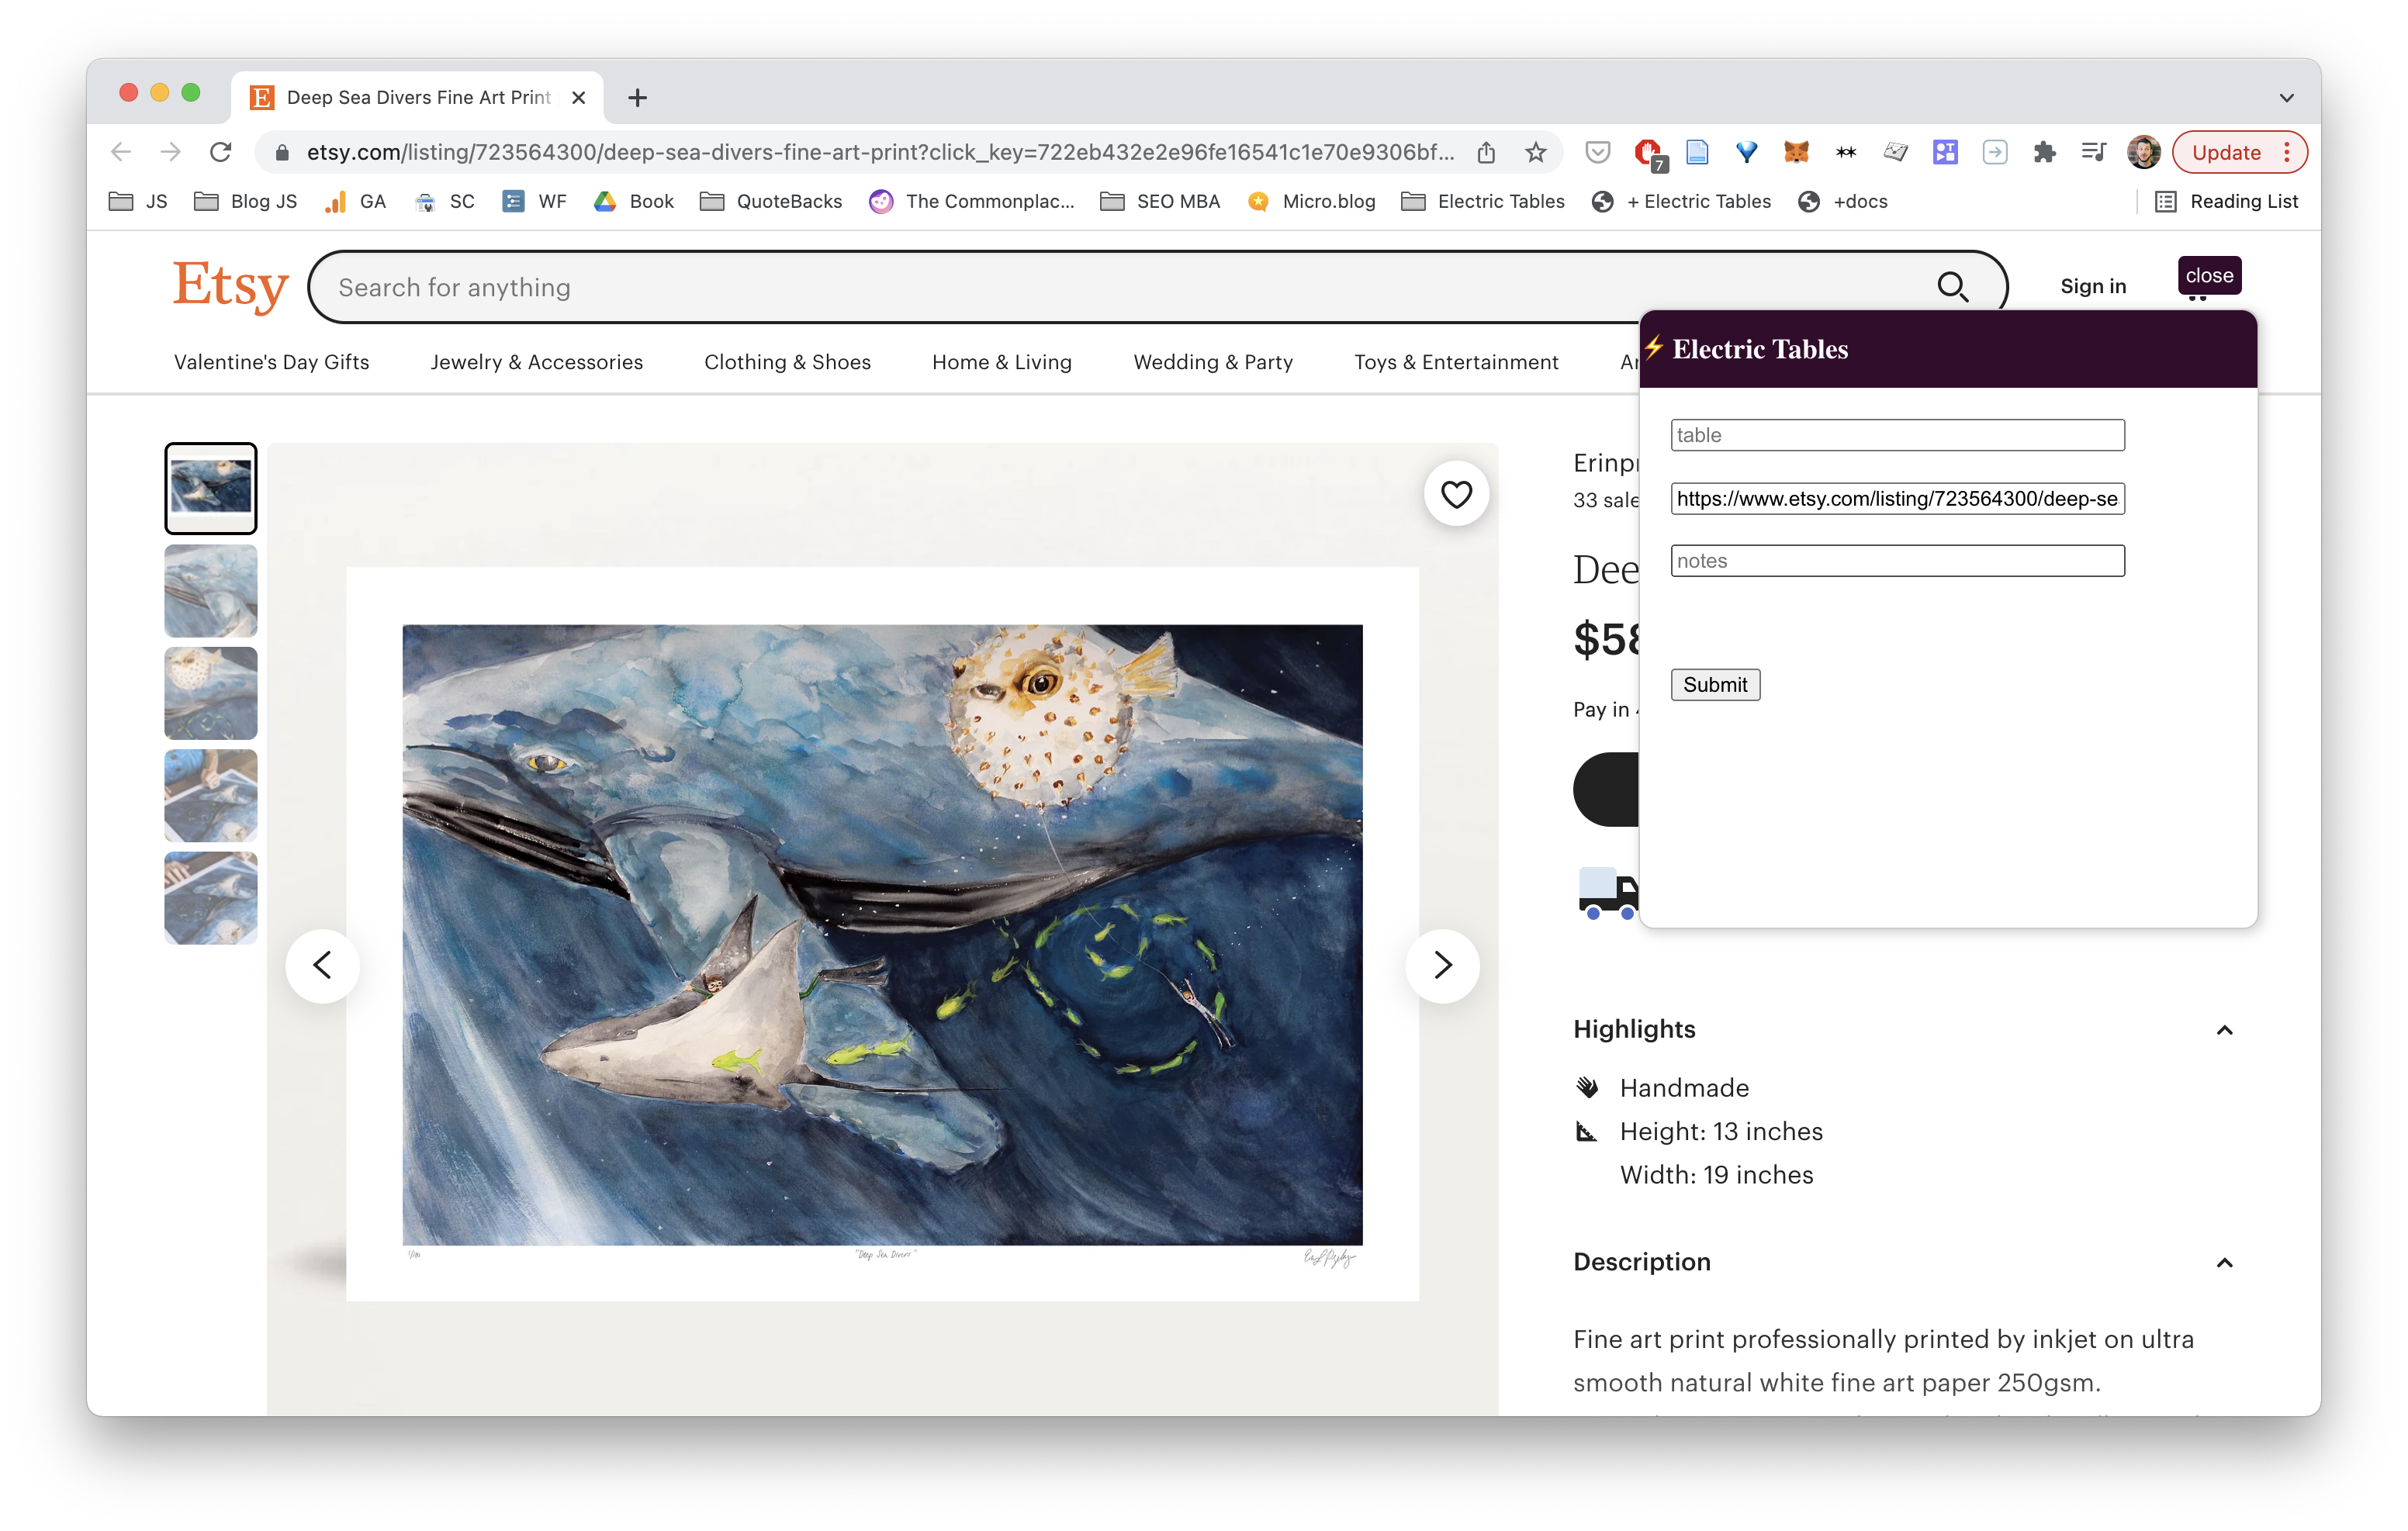Open the Electric Tables bookmarks folder
Screen dimensions: 2408x1531
(x=1483, y=201)
